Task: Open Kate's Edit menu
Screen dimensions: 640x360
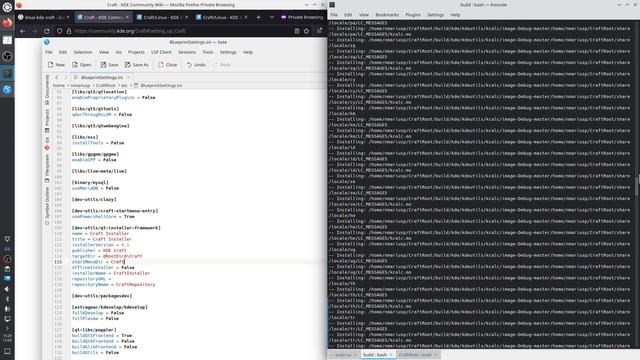Action: coord(62,52)
